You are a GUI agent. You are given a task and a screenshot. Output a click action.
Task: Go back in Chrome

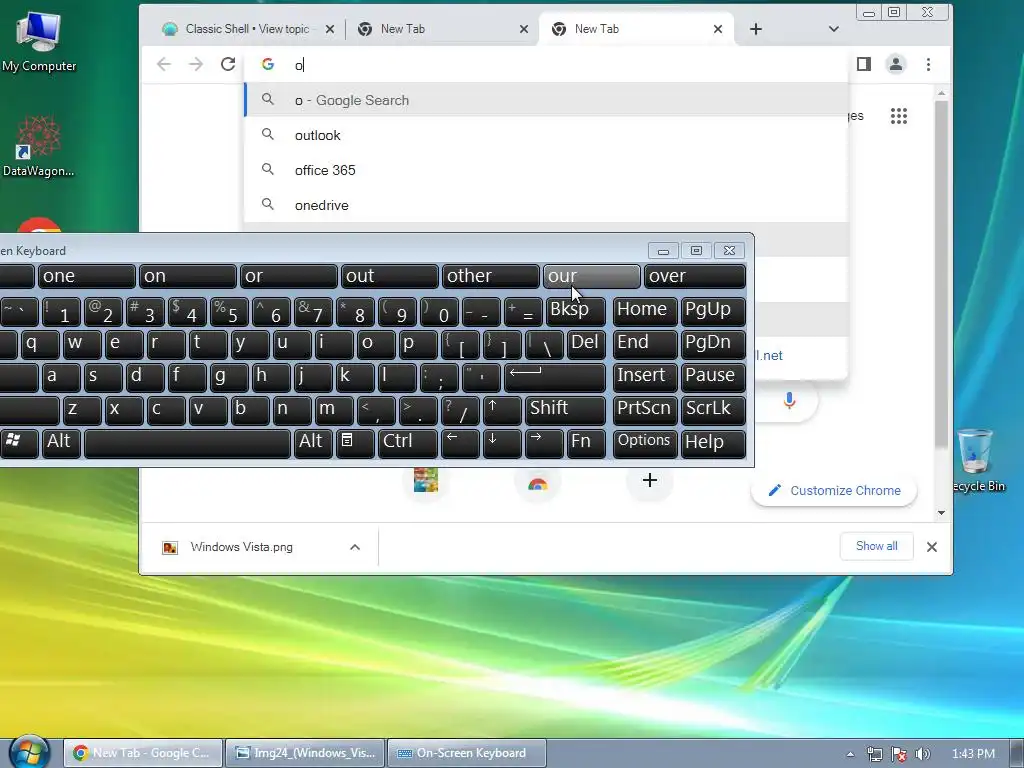(x=164, y=64)
